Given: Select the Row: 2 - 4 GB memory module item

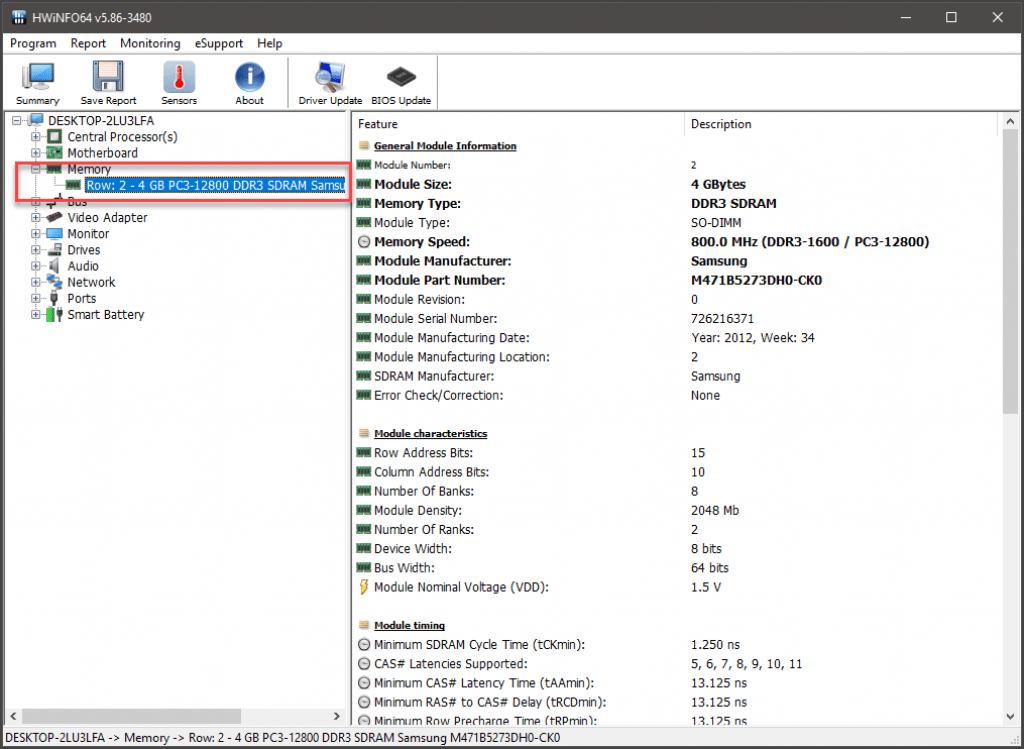Looking at the screenshot, I should tap(215, 185).
